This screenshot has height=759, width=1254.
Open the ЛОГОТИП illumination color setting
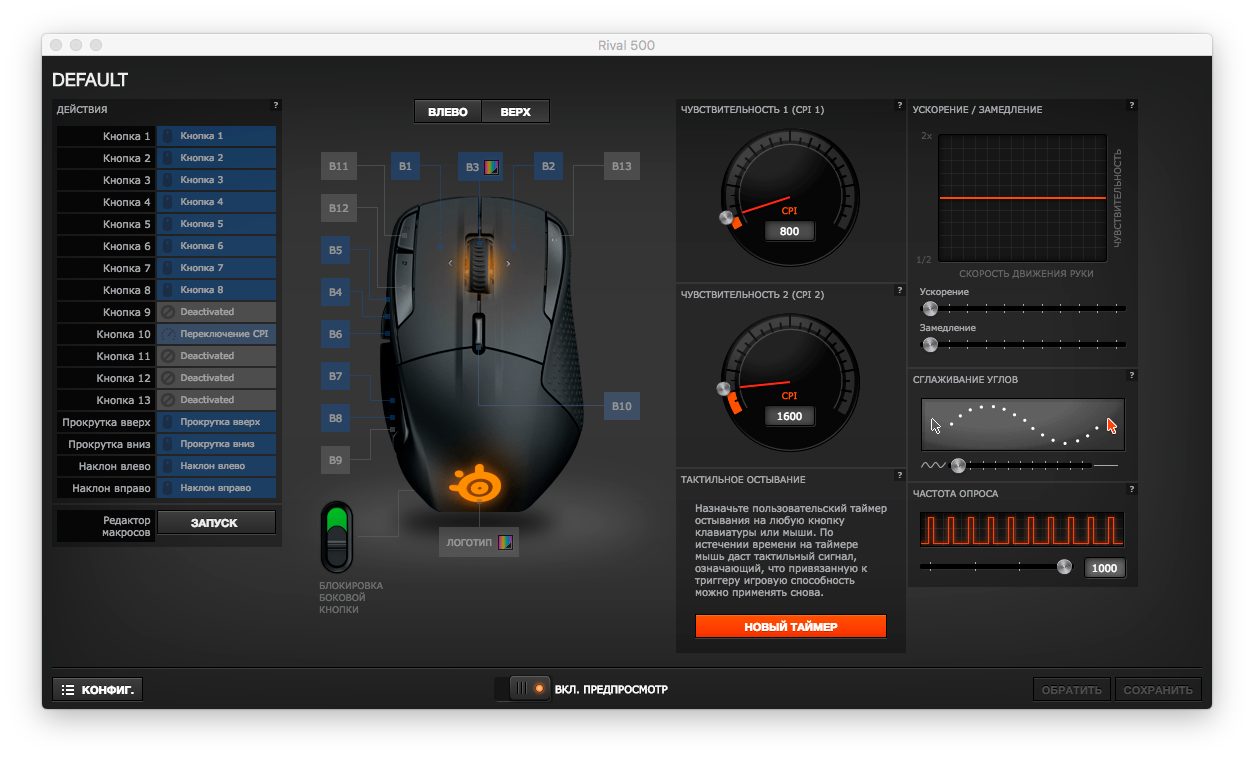click(506, 543)
